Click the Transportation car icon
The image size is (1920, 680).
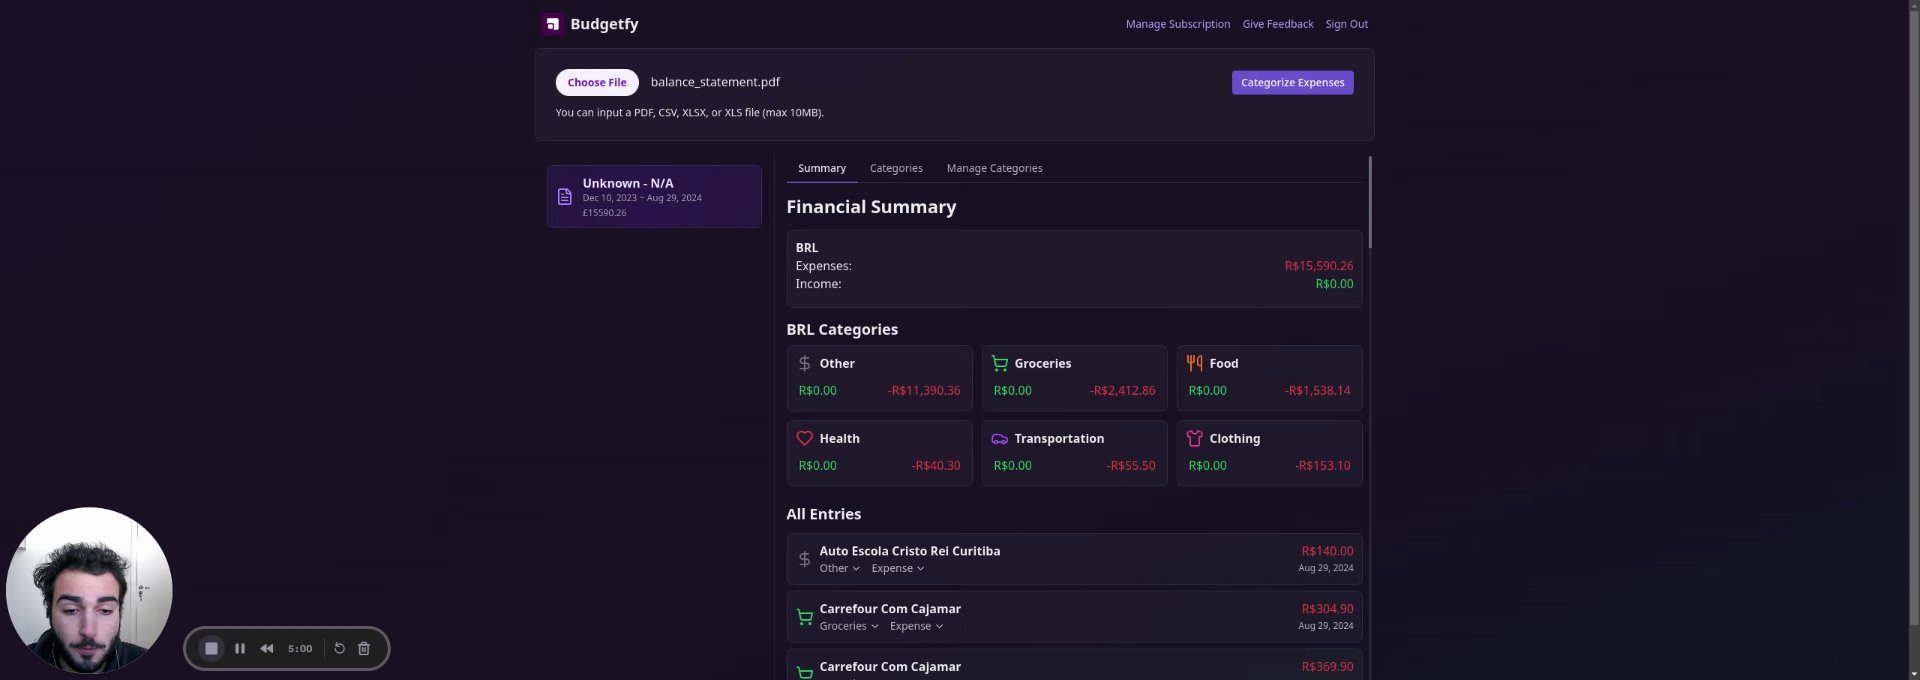coord(999,439)
